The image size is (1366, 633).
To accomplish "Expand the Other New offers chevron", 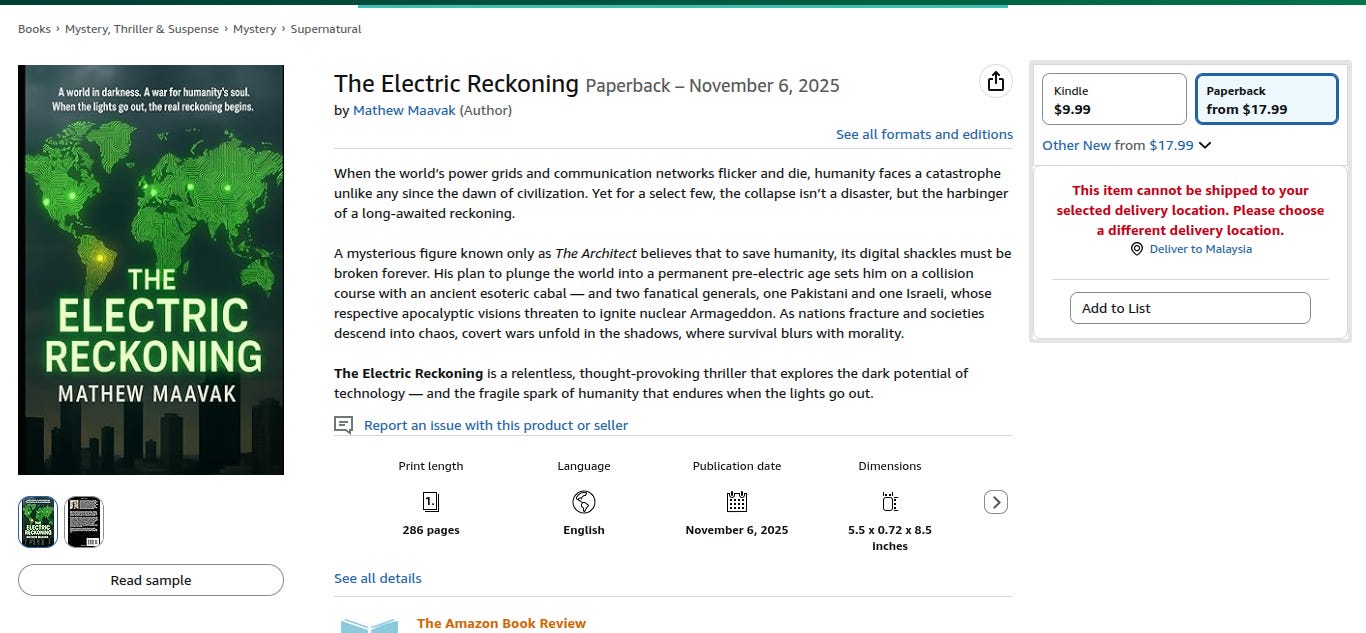I will pos(1205,145).
